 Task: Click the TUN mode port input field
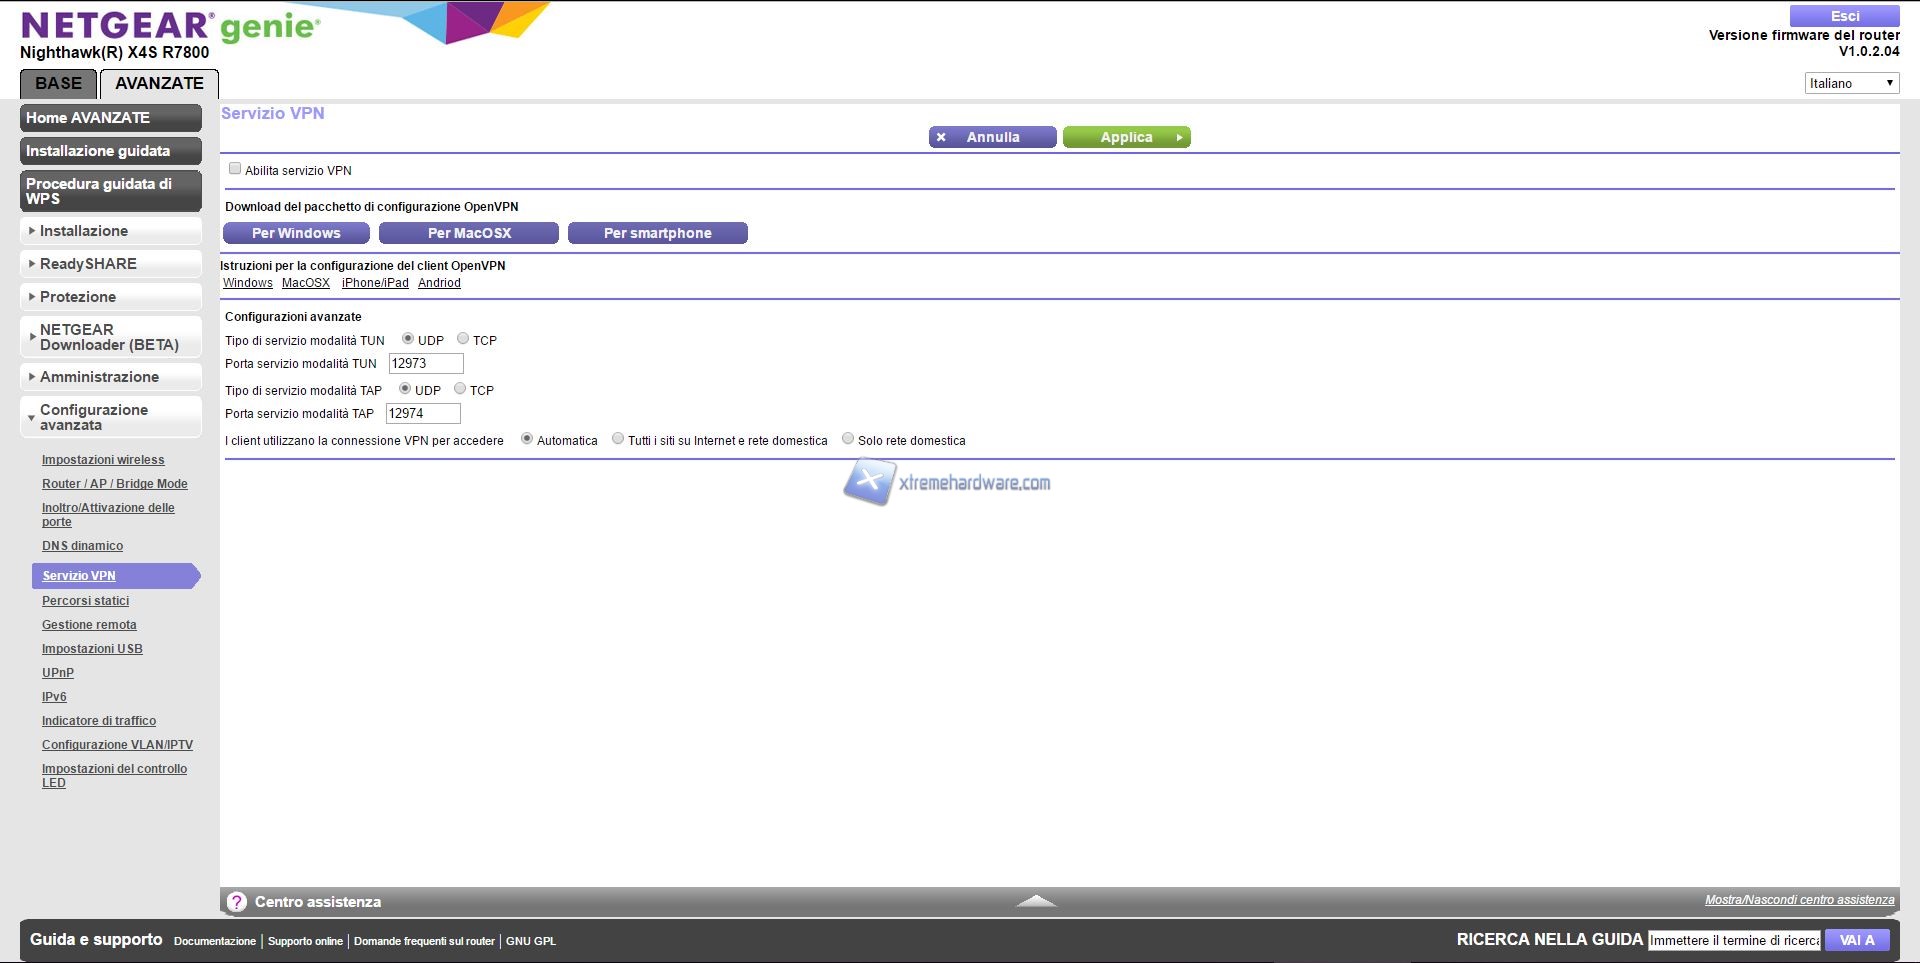point(426,364)
